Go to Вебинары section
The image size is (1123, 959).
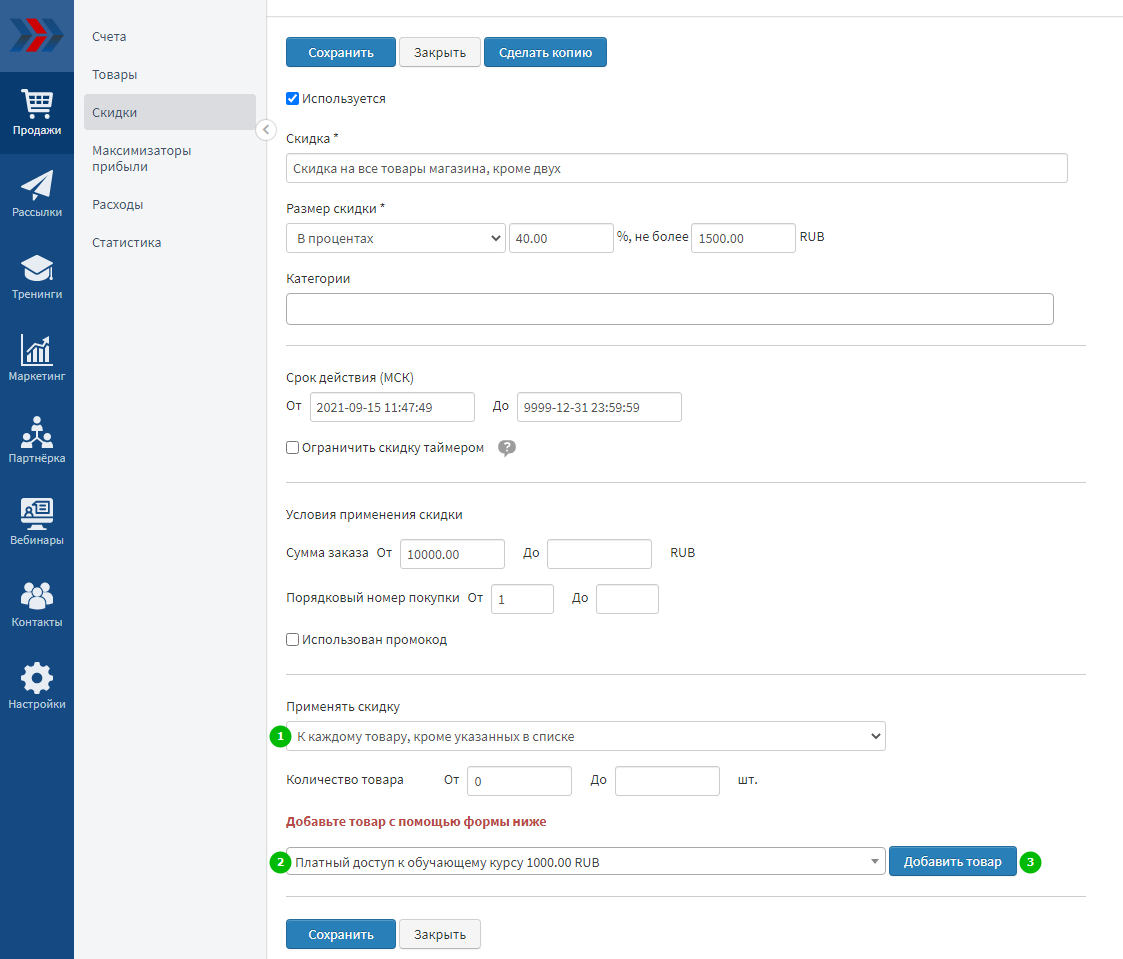(37, 522)
